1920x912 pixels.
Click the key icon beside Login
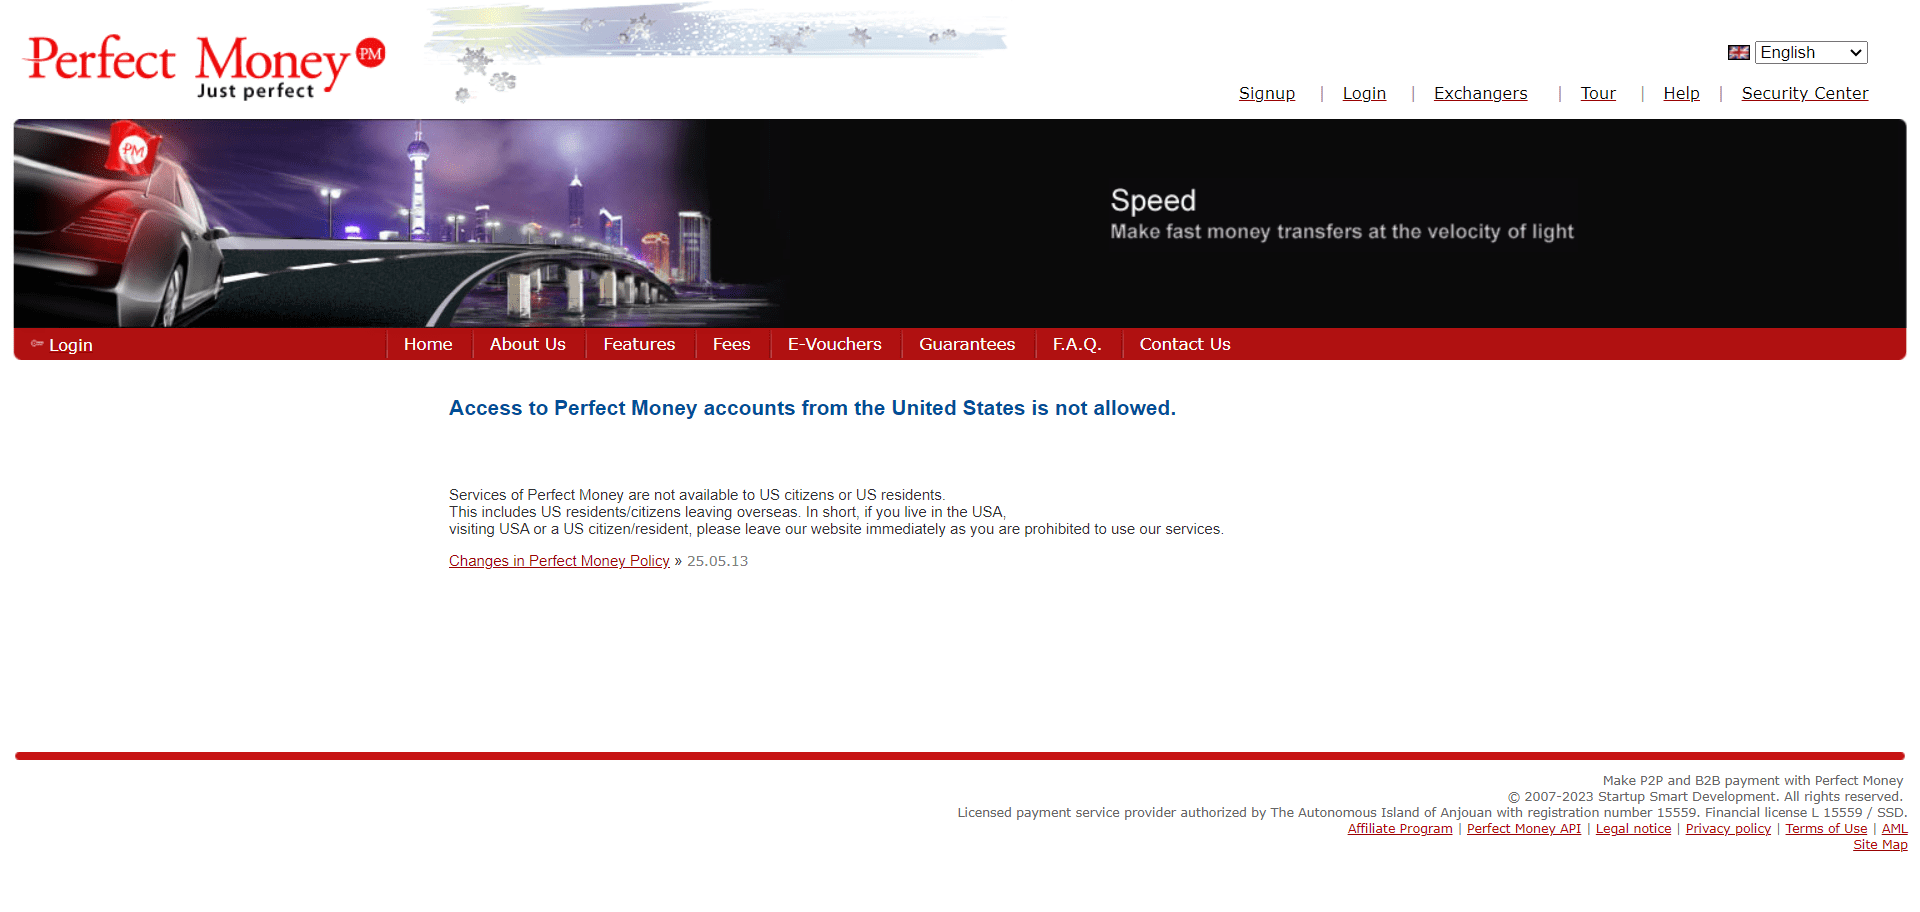[x=37, y=344]
